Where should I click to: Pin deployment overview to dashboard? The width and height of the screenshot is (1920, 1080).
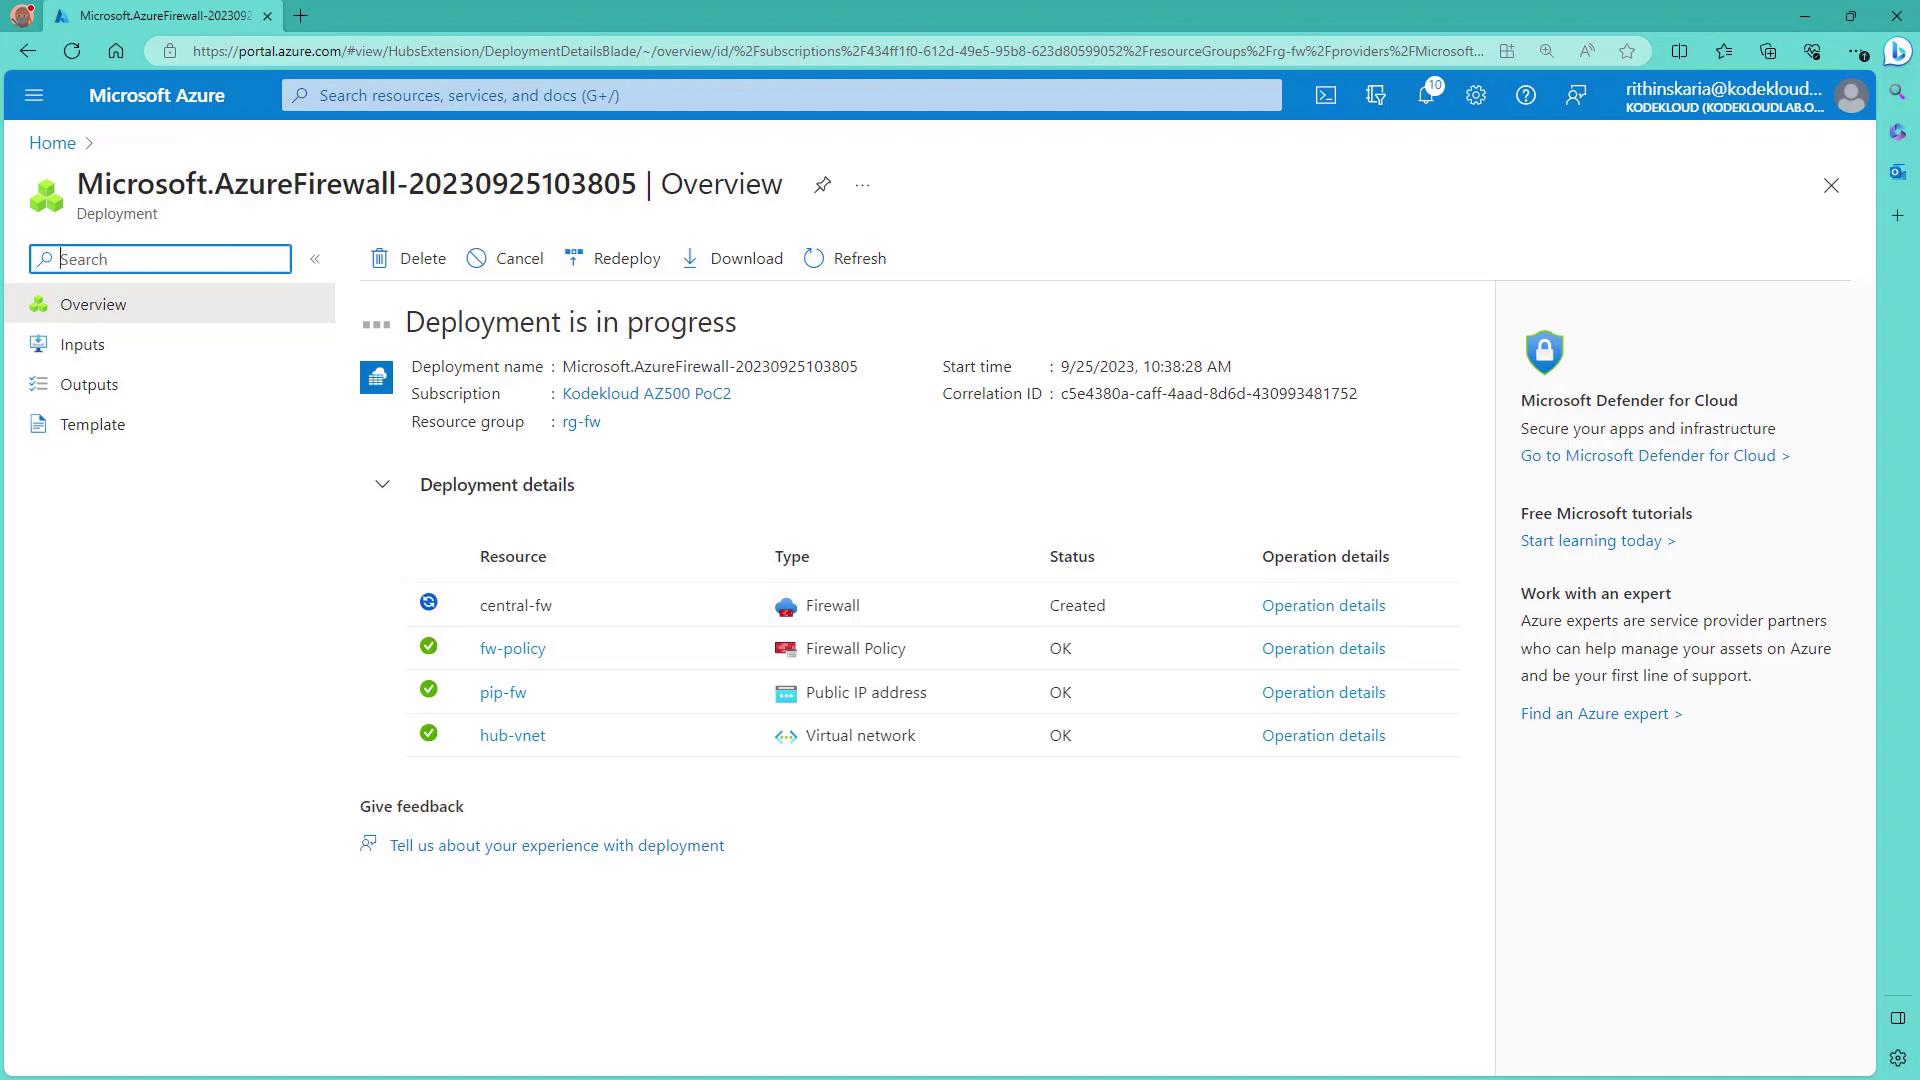822,185
